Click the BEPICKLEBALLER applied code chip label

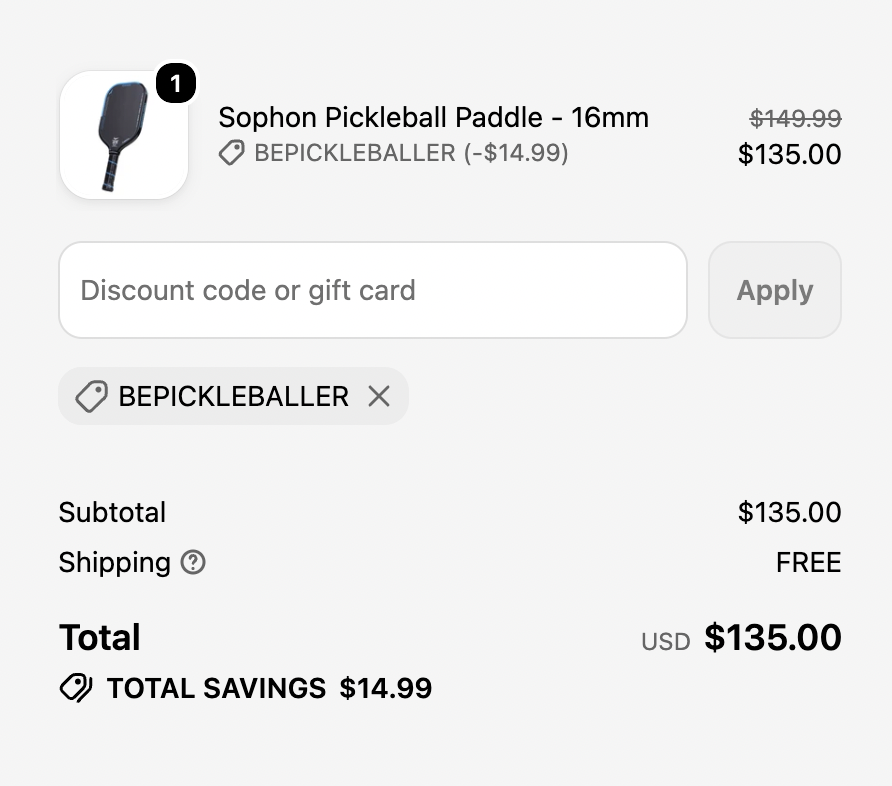coord(233,396)
